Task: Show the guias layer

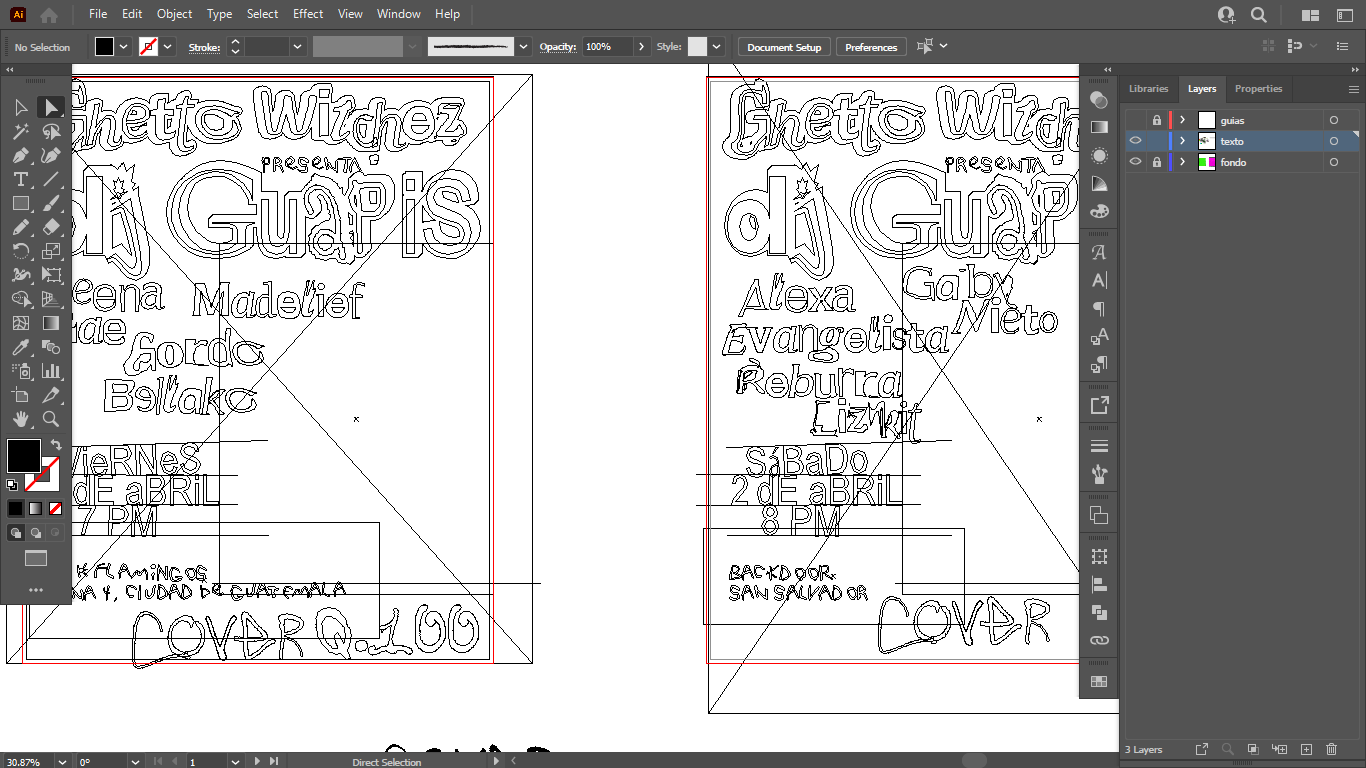Action: coord(1135,120)
